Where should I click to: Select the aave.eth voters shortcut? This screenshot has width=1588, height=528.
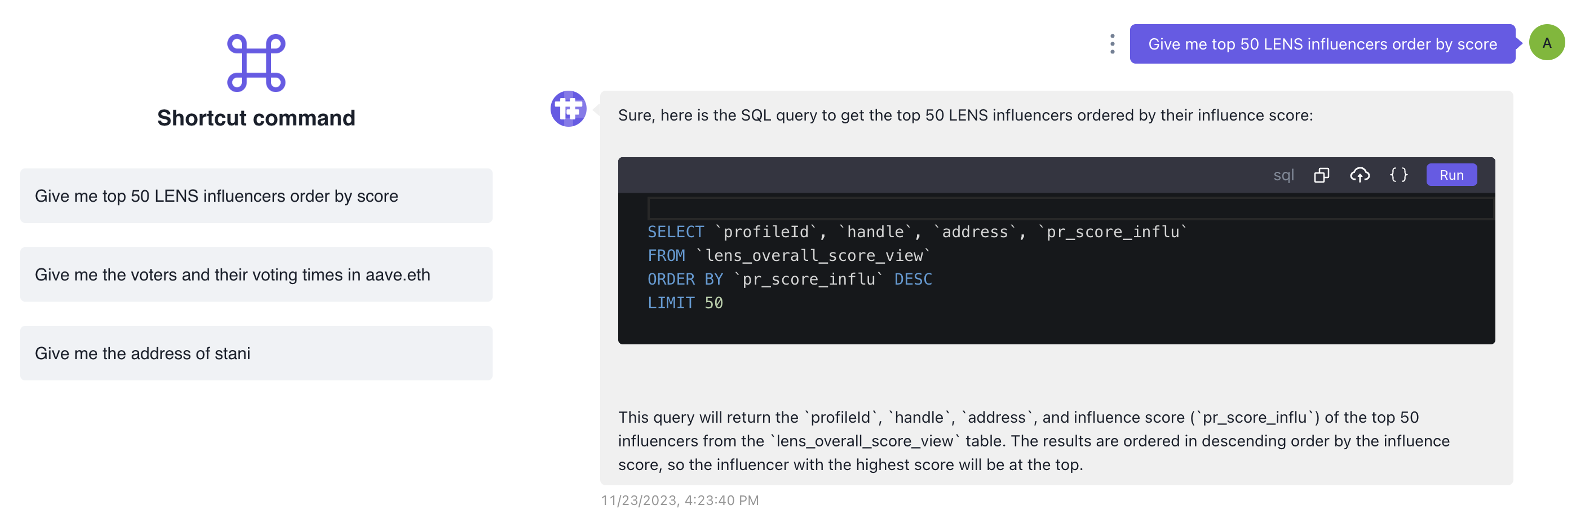256,275
